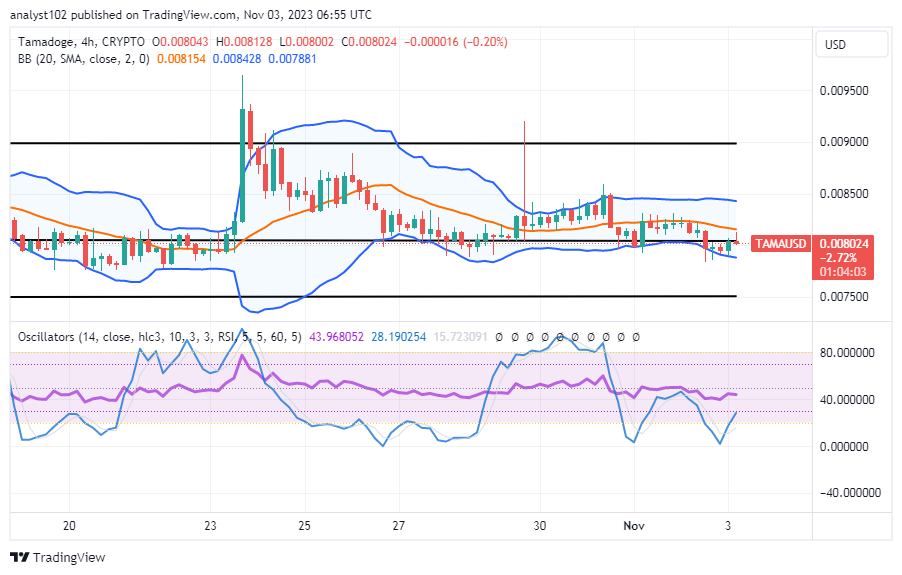Click the published by analyst102 header text
Screen dimensions: 902x575
click(191, 15)
